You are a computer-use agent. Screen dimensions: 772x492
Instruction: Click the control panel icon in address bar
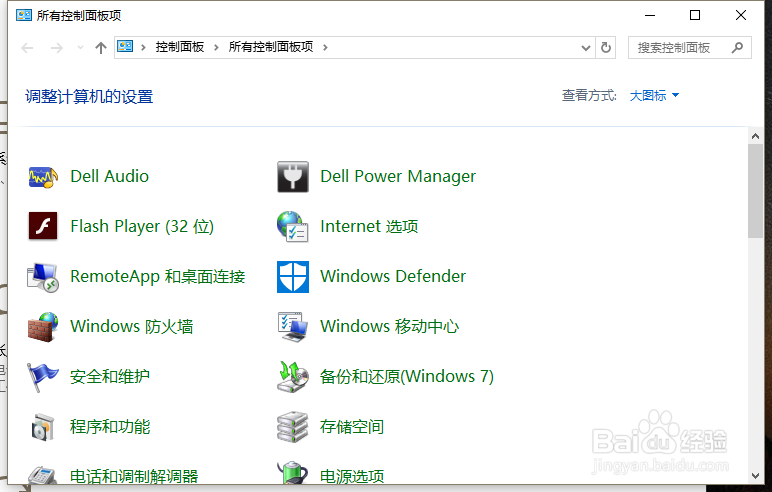coord(125,47)
